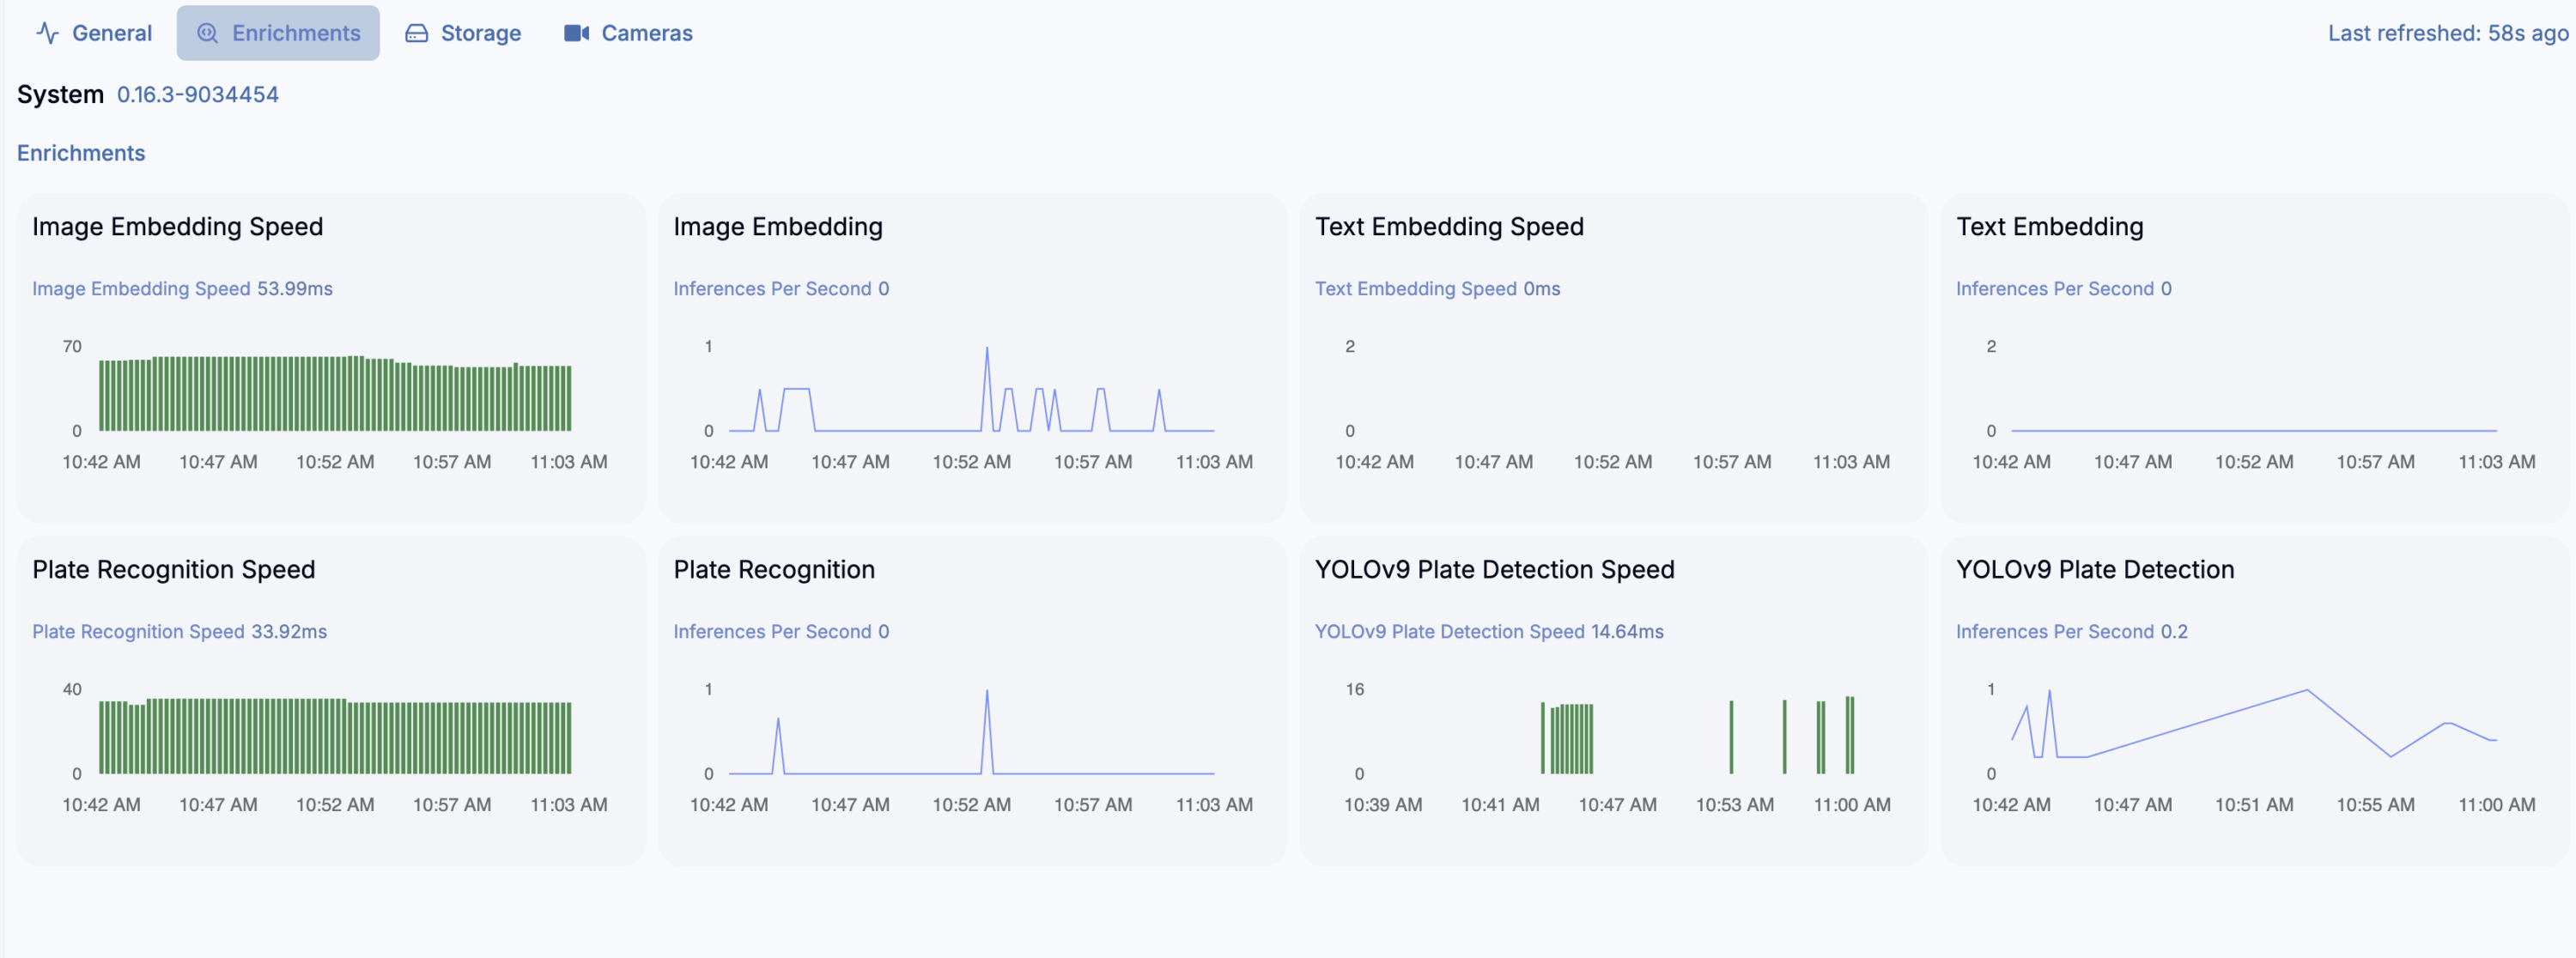Click the Text Embedding flat line chart

coord(2253,430)
